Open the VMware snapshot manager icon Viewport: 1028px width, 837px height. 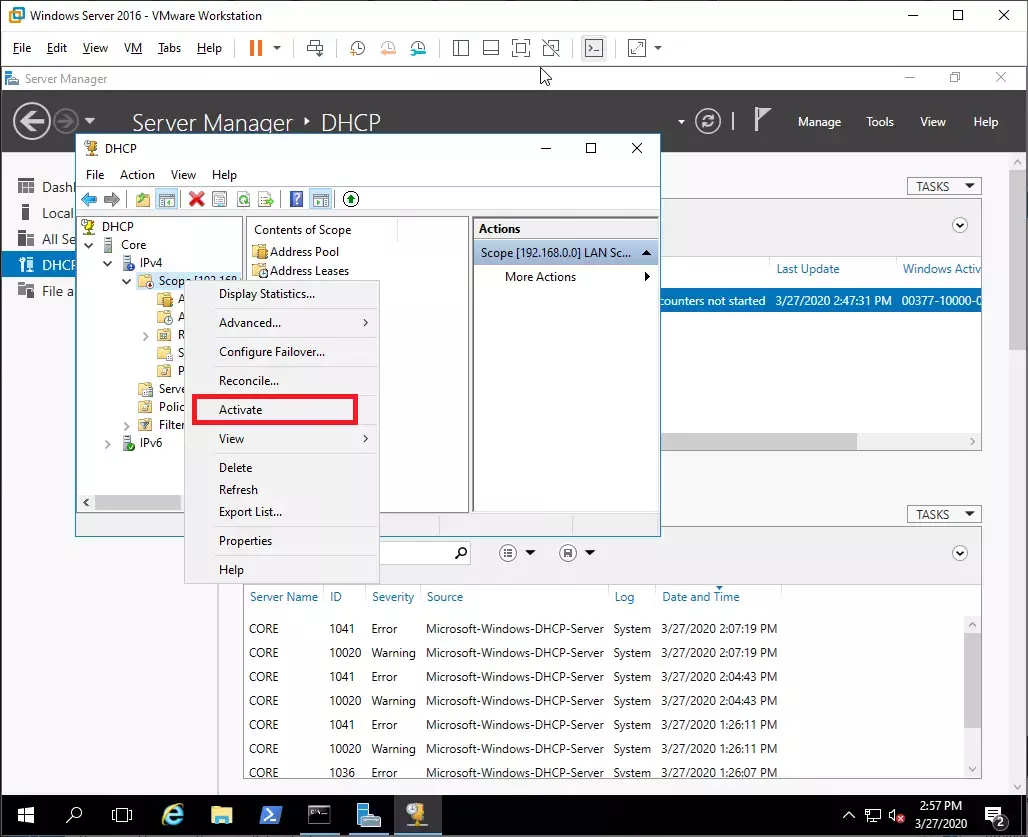[418, 48]
